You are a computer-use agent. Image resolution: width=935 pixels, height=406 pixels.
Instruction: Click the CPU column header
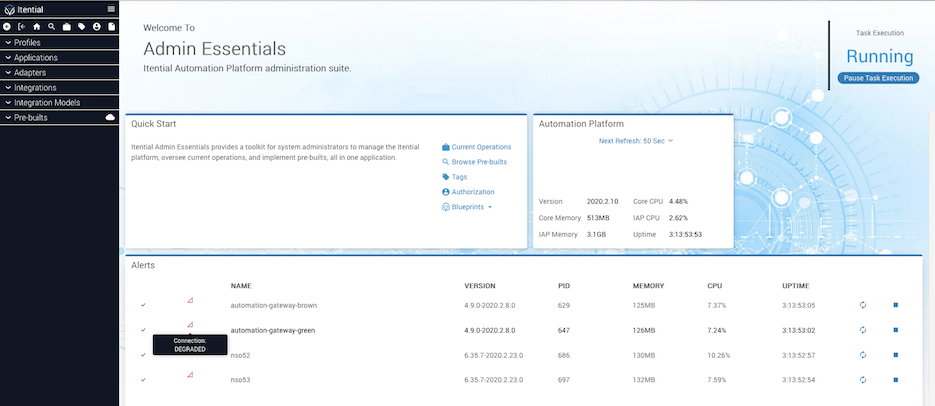click(x=714, y=286)
